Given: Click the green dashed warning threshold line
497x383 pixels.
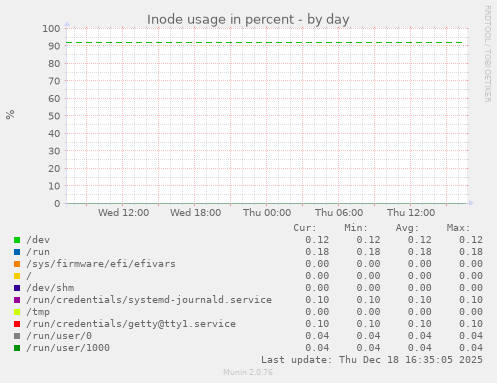Looking at the screenshot, I should pos(264,43).
